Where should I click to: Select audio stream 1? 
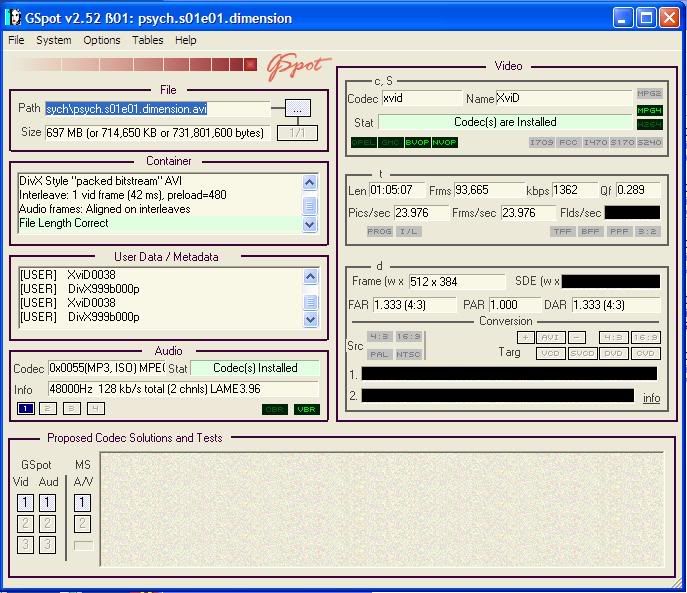click(x=26, y=408)
